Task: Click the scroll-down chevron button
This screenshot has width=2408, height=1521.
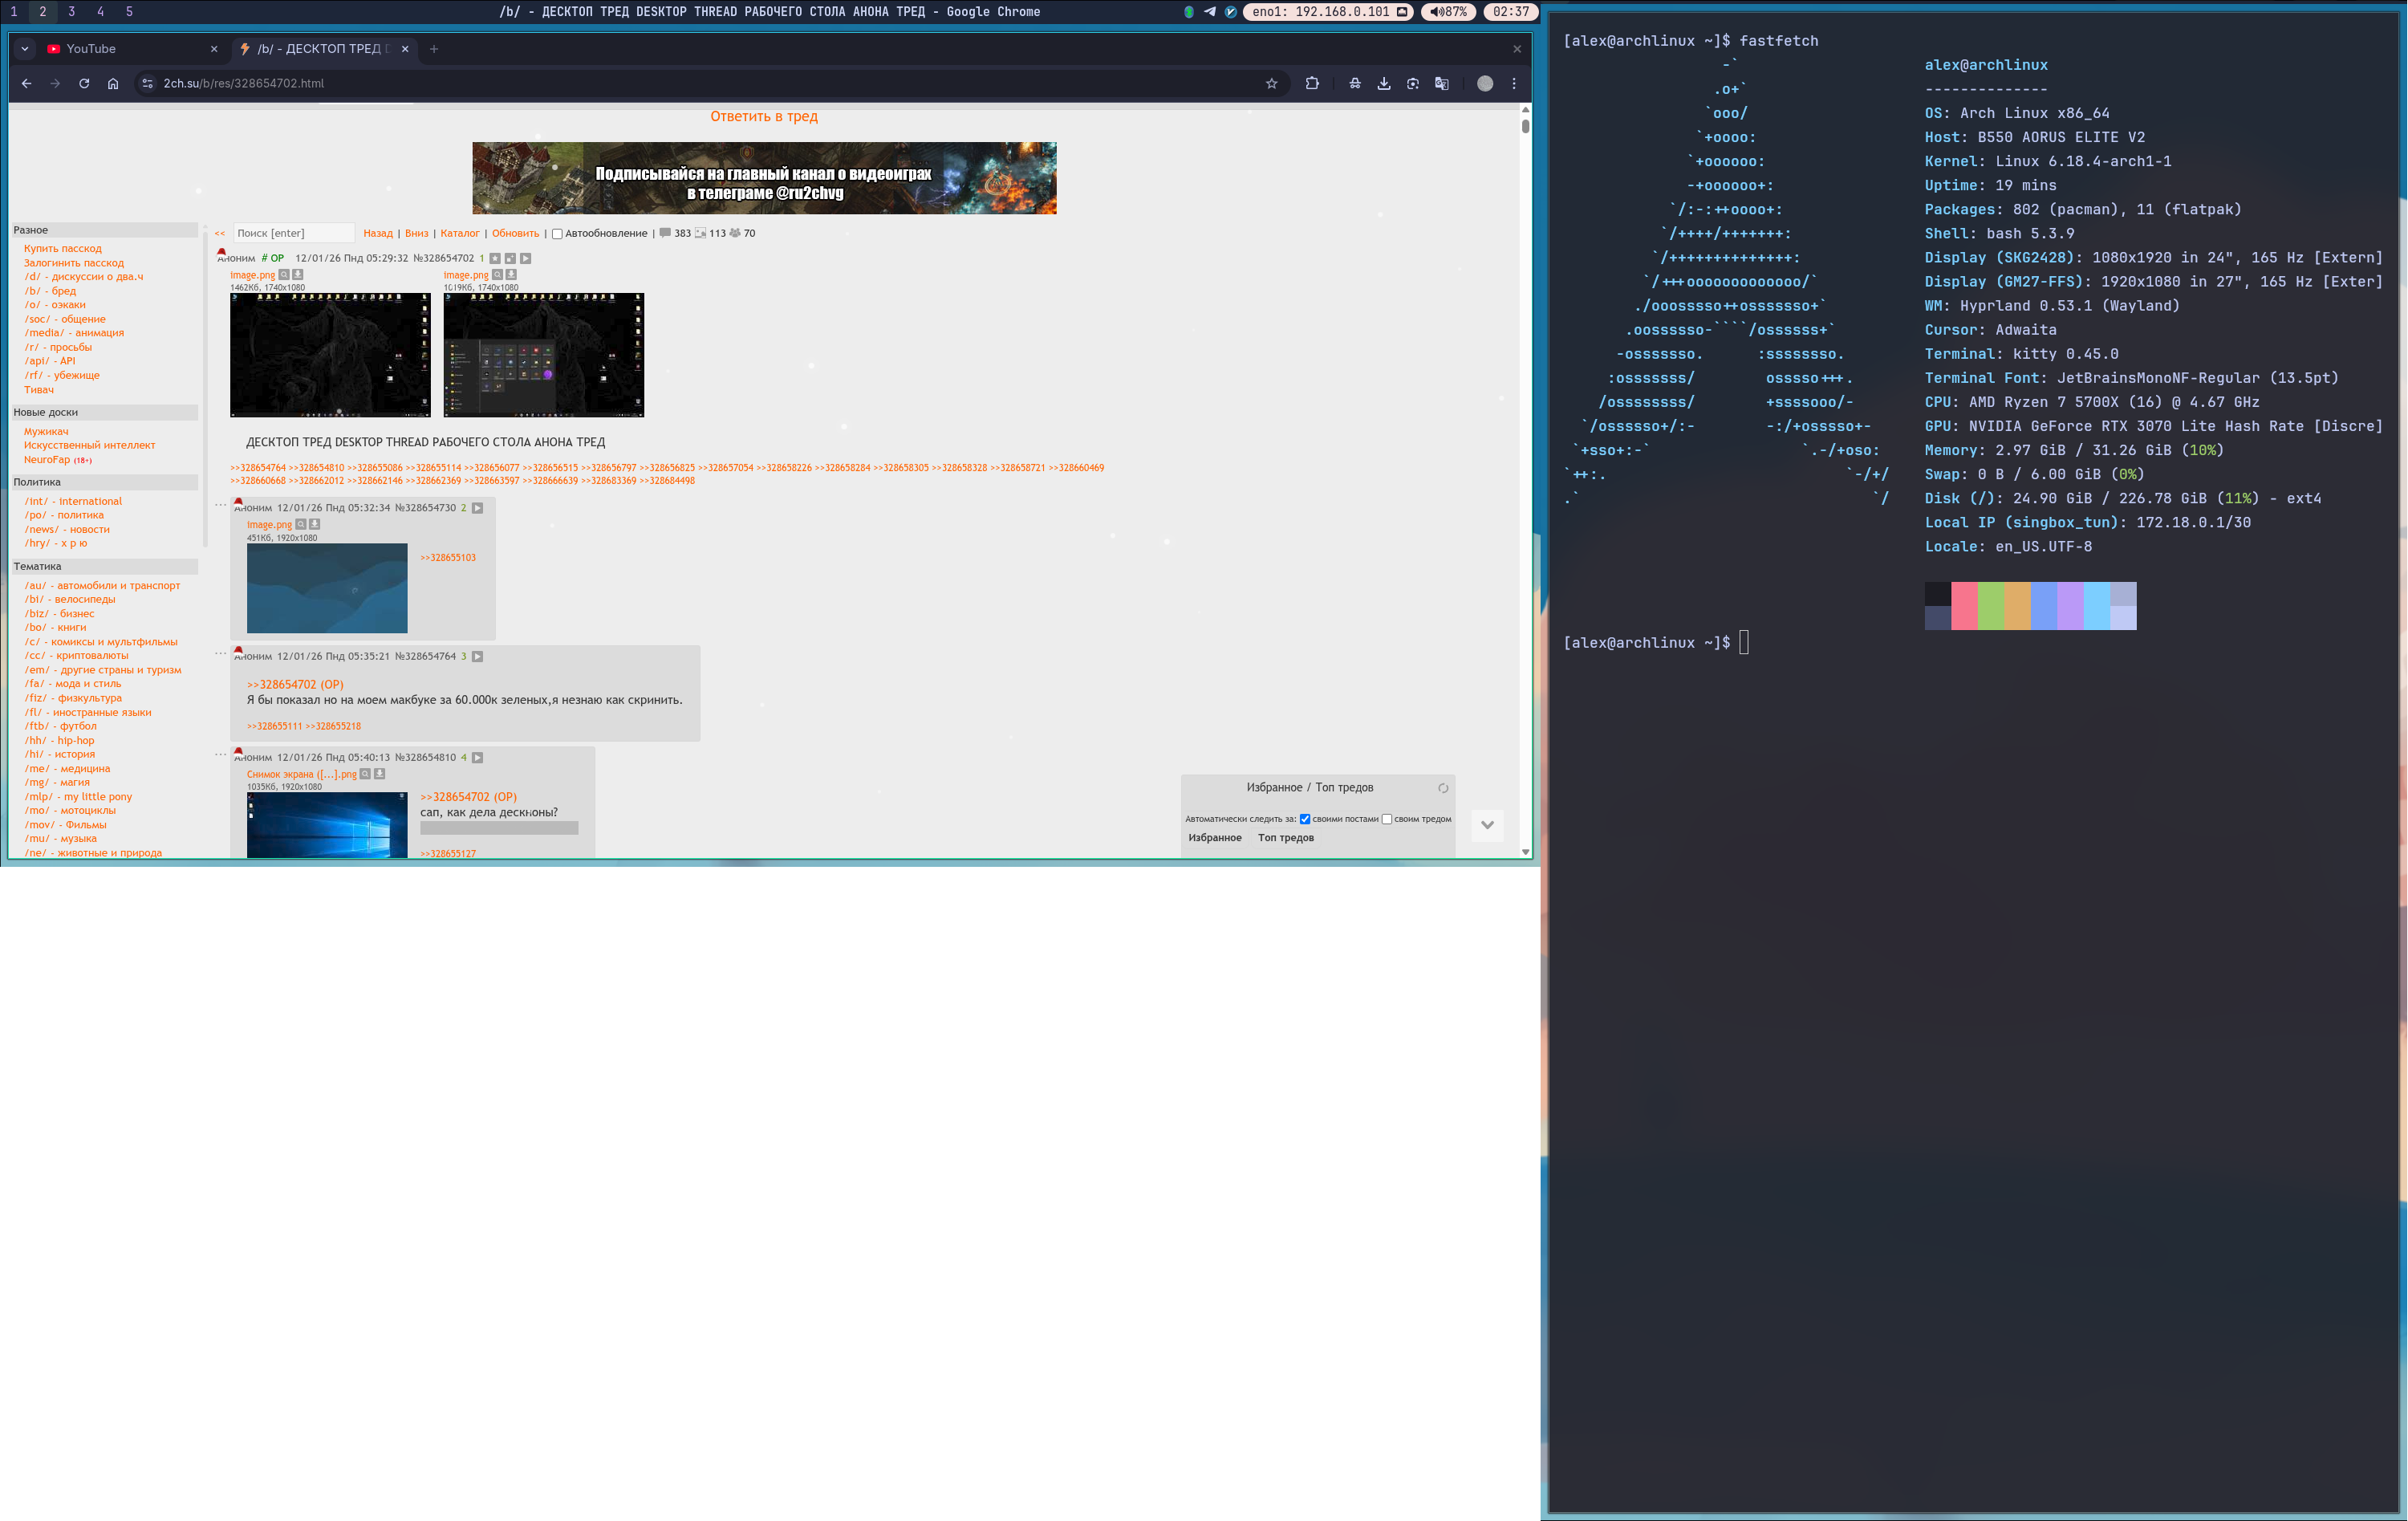Action: tap(1487, 825)
